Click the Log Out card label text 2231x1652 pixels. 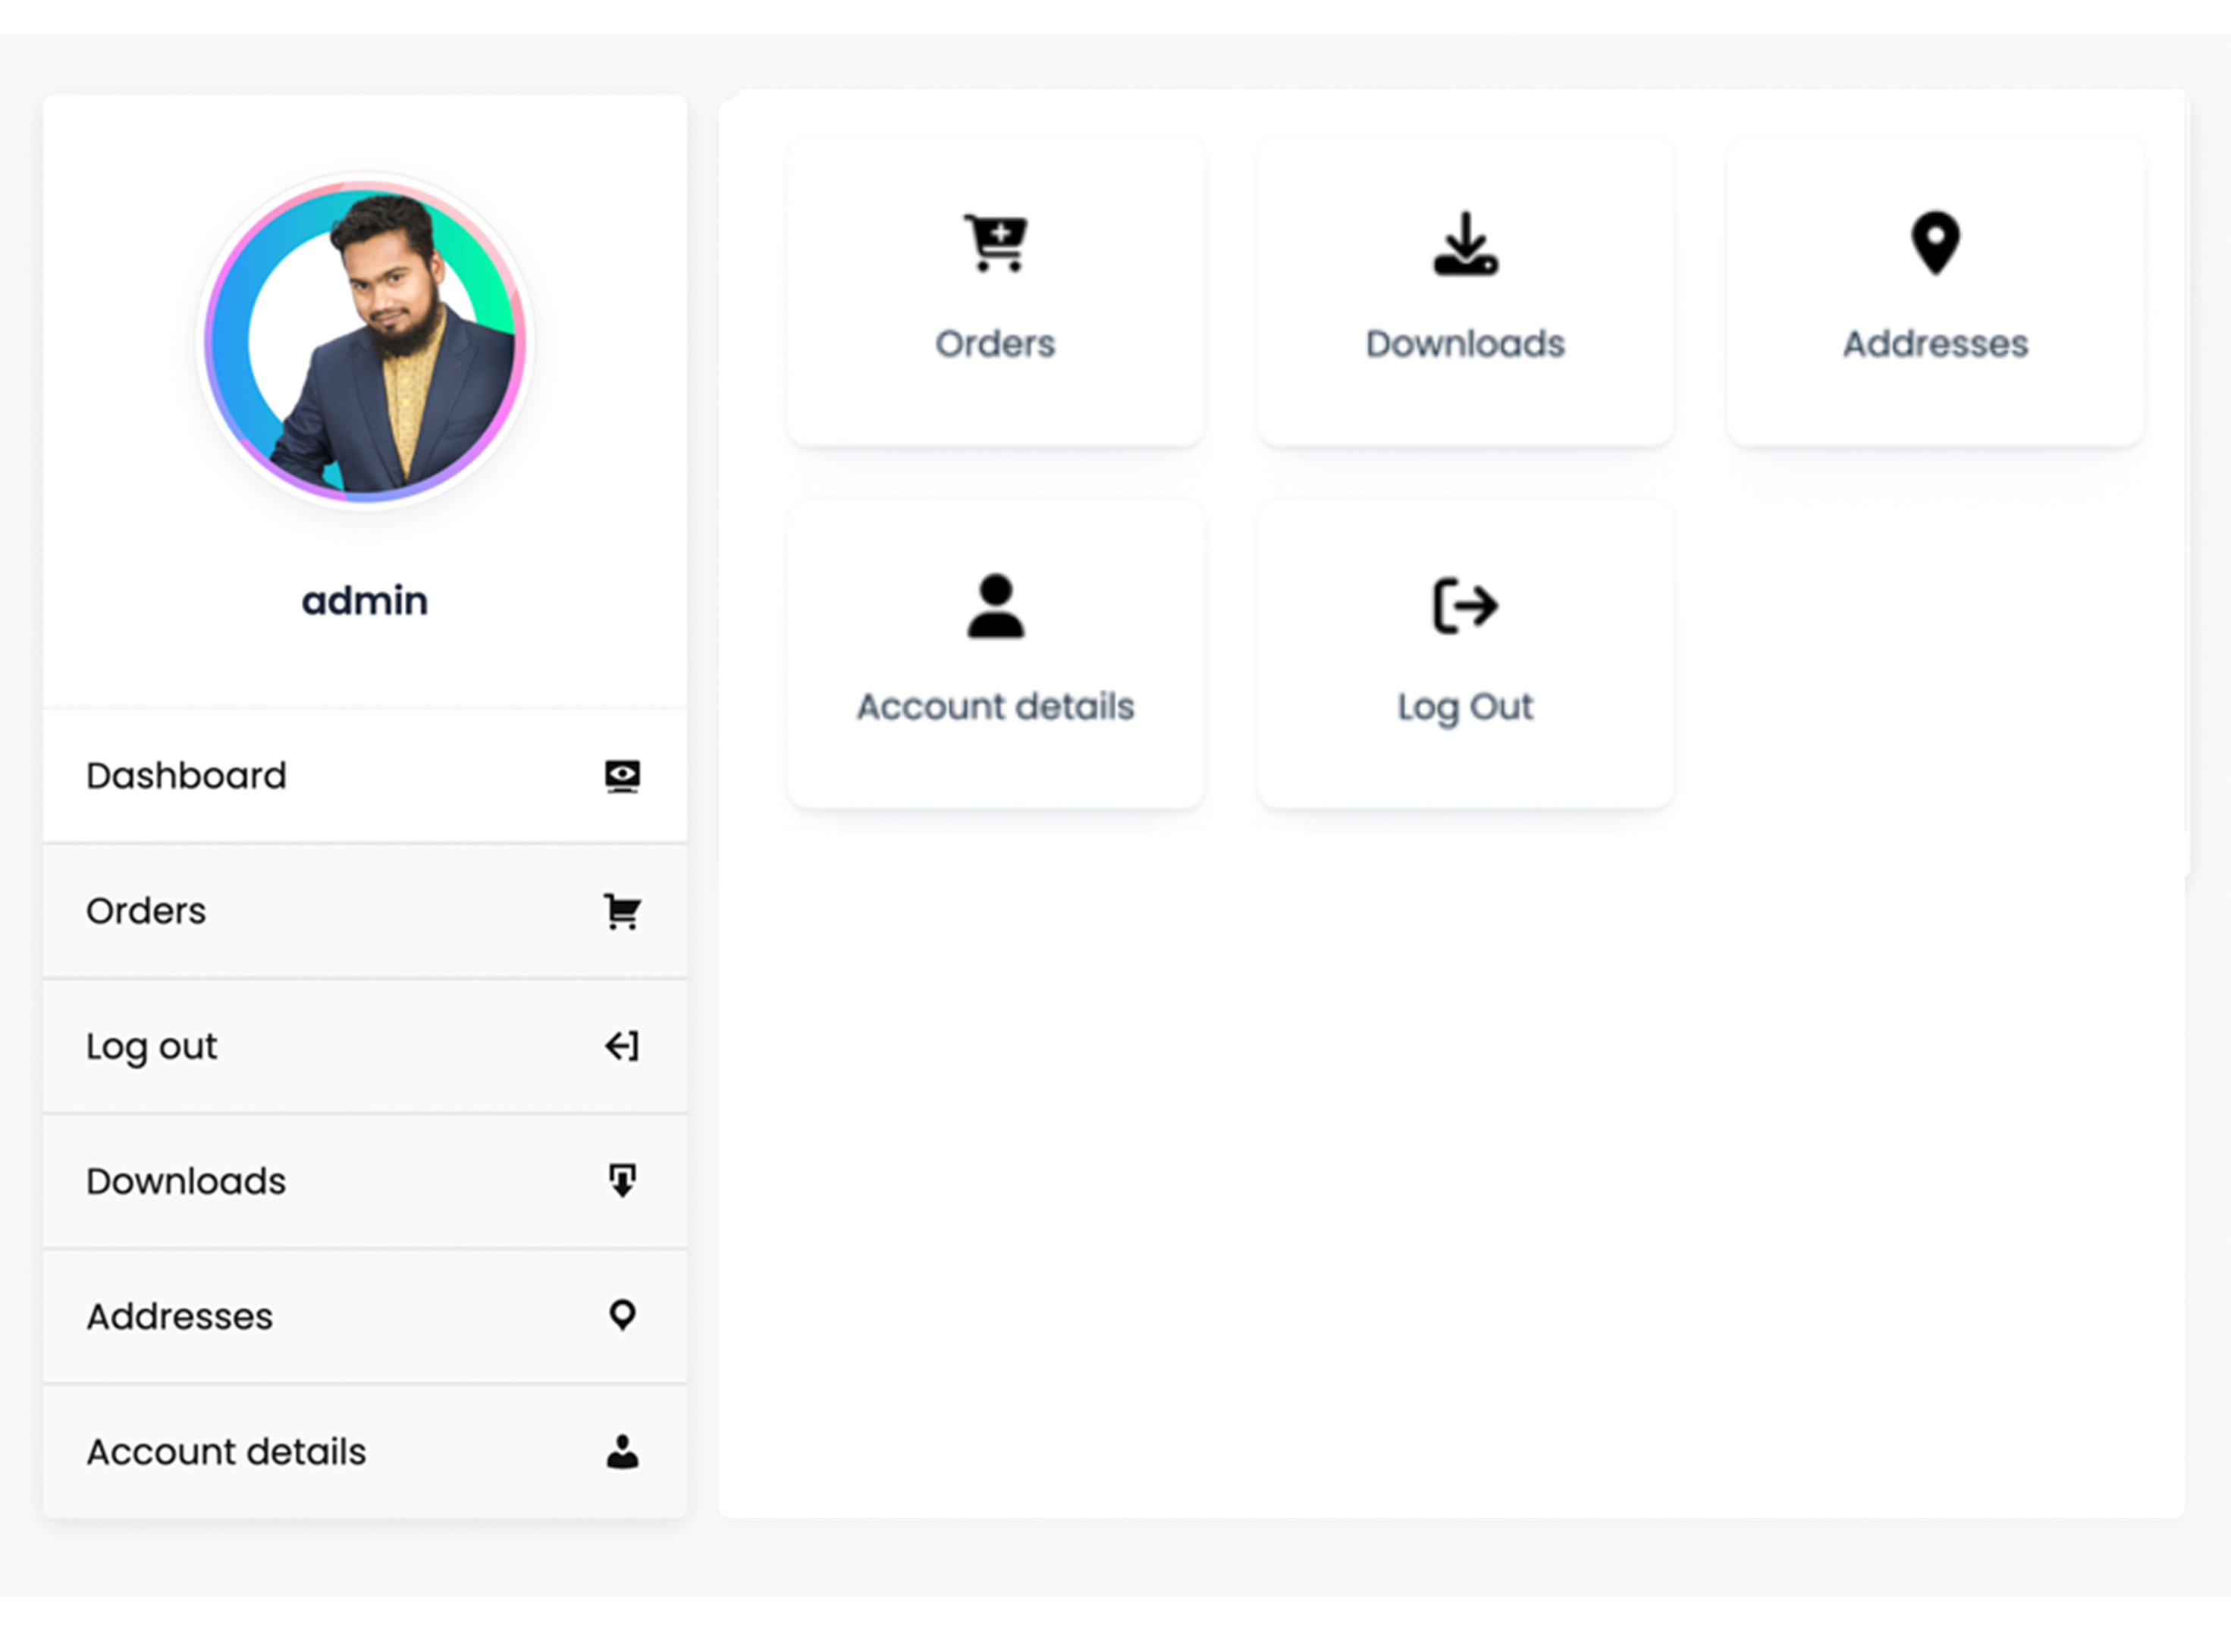(x=1465, y=707)
